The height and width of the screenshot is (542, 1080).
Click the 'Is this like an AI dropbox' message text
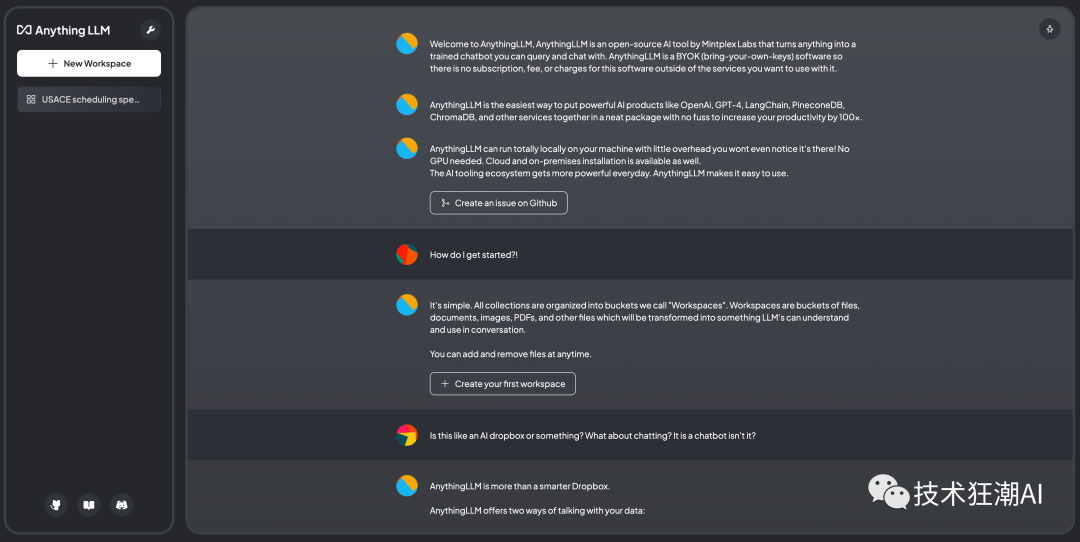[x=592, y=436]
